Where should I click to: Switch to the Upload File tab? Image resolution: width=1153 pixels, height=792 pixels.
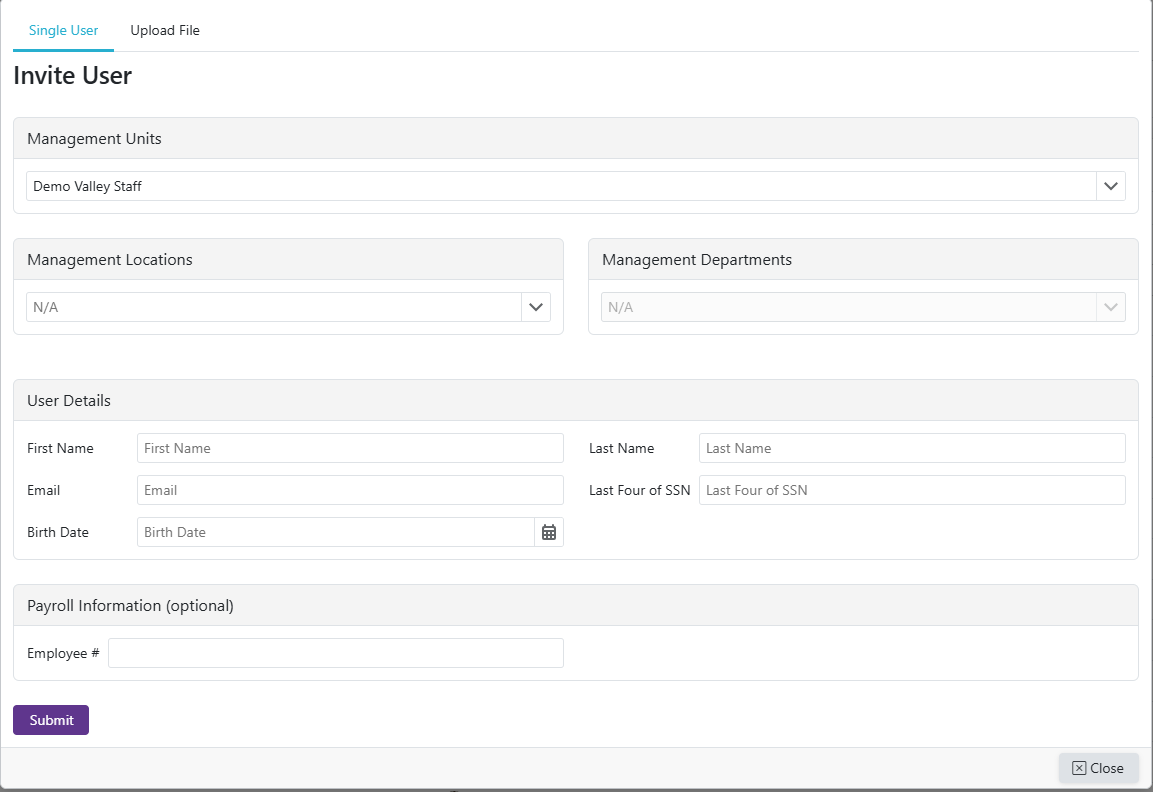pos(165,30)
